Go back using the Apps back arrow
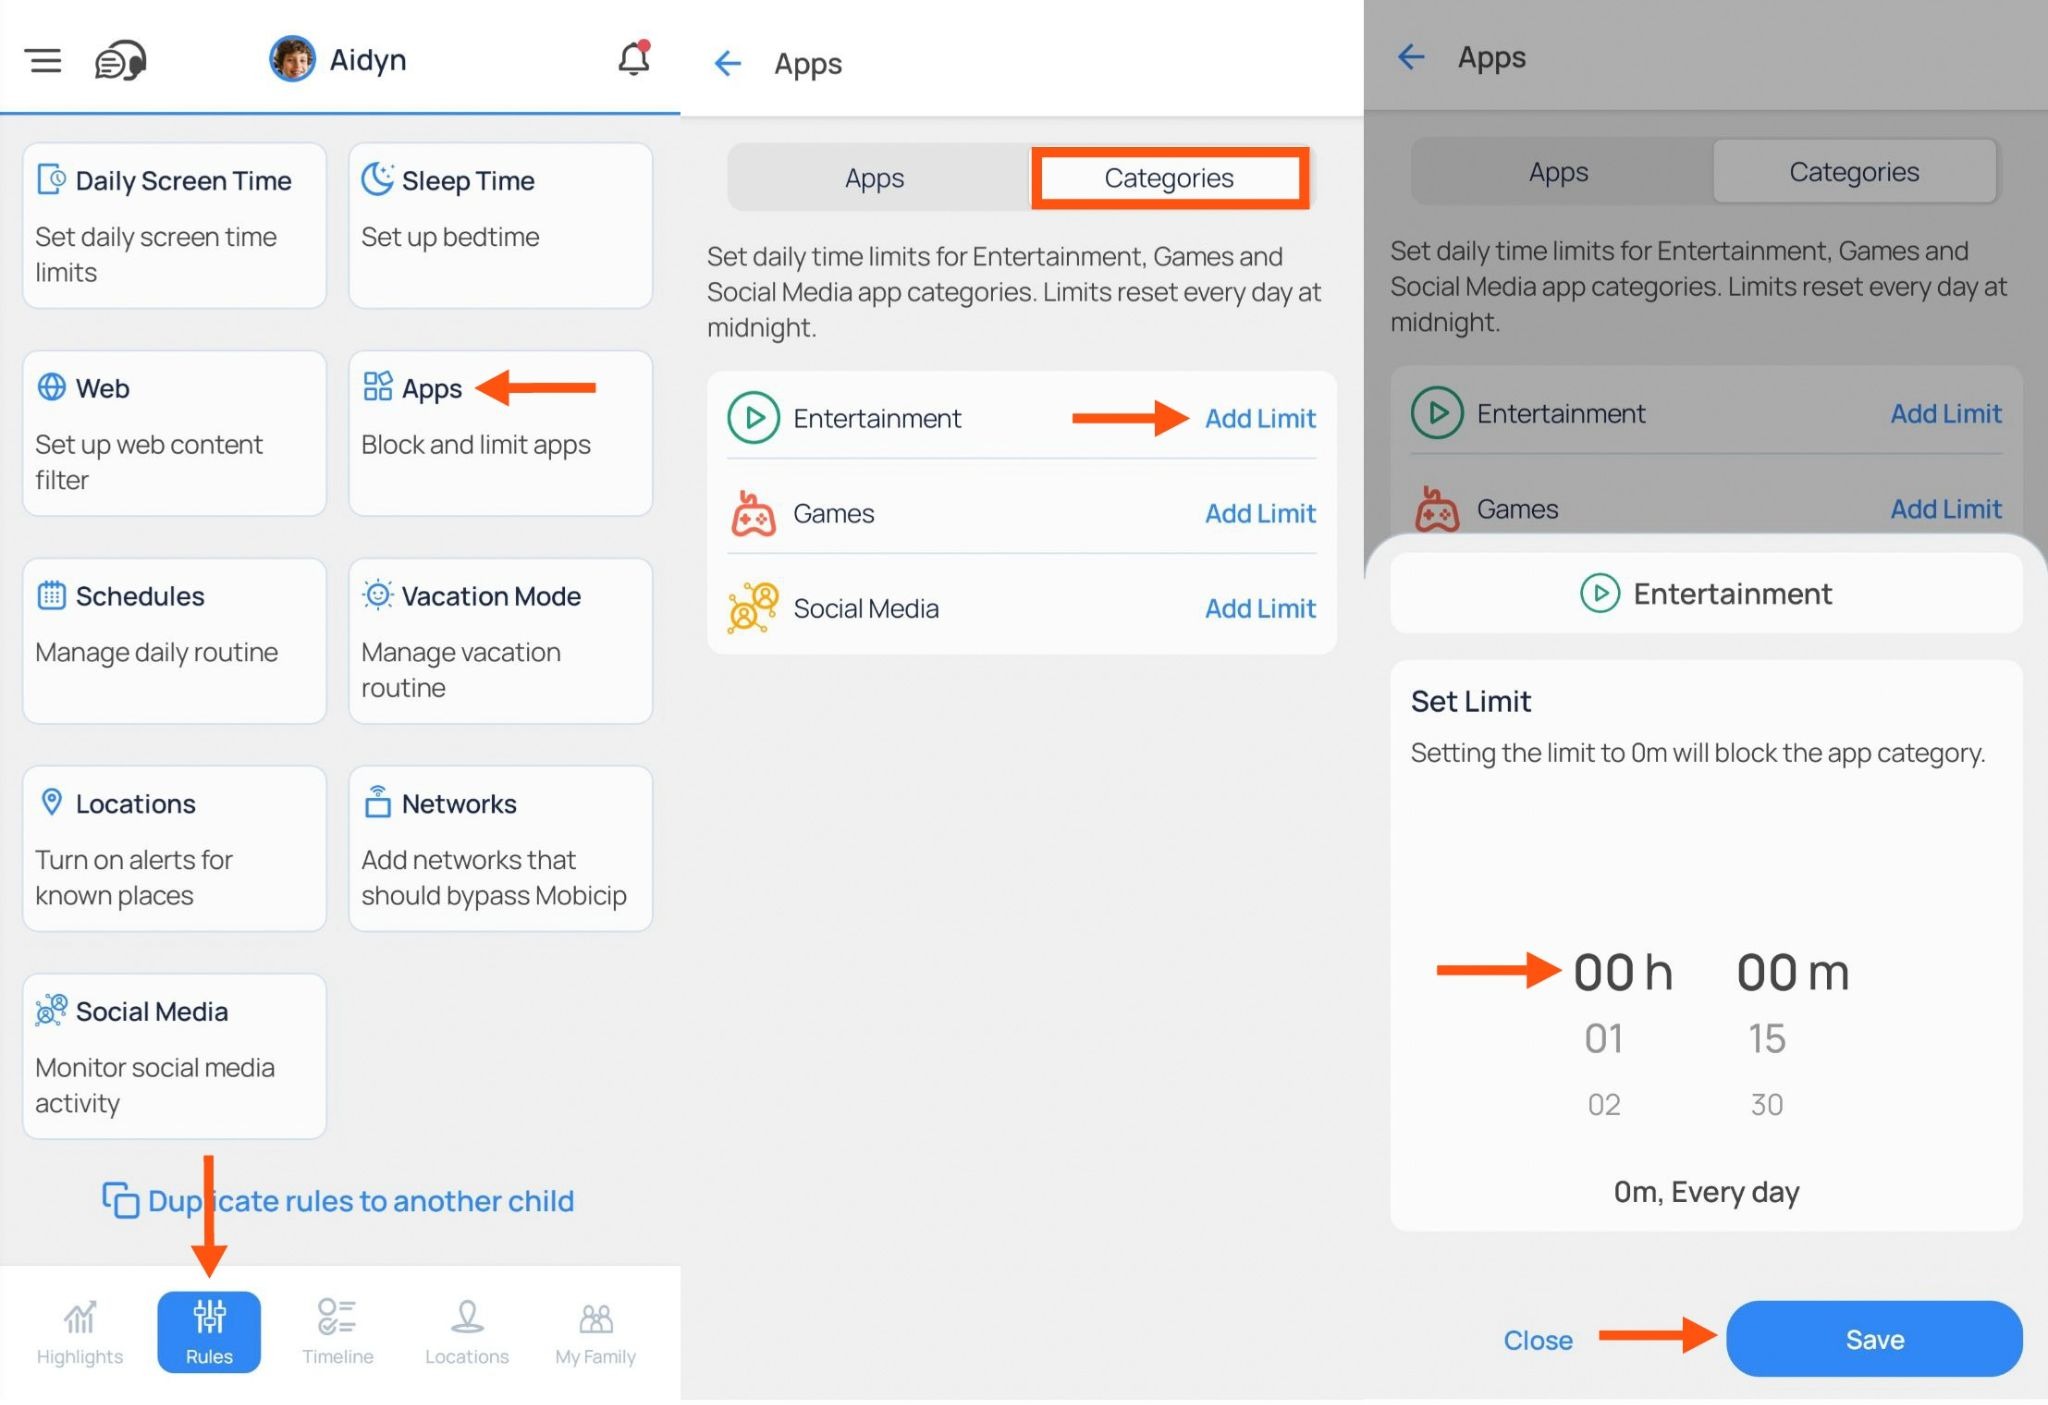The height and width of the screenshot is (1405, 2048). point(727,64)
